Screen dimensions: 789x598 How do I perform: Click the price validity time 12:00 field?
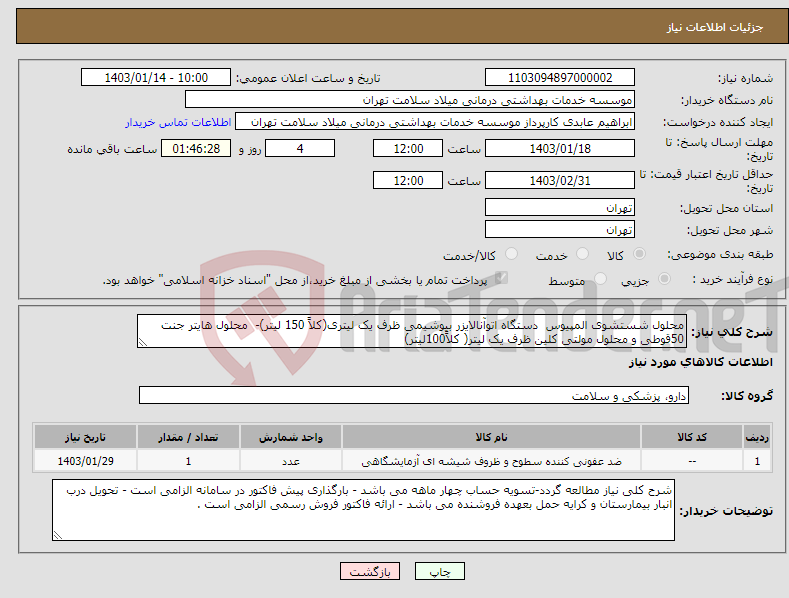408,180
